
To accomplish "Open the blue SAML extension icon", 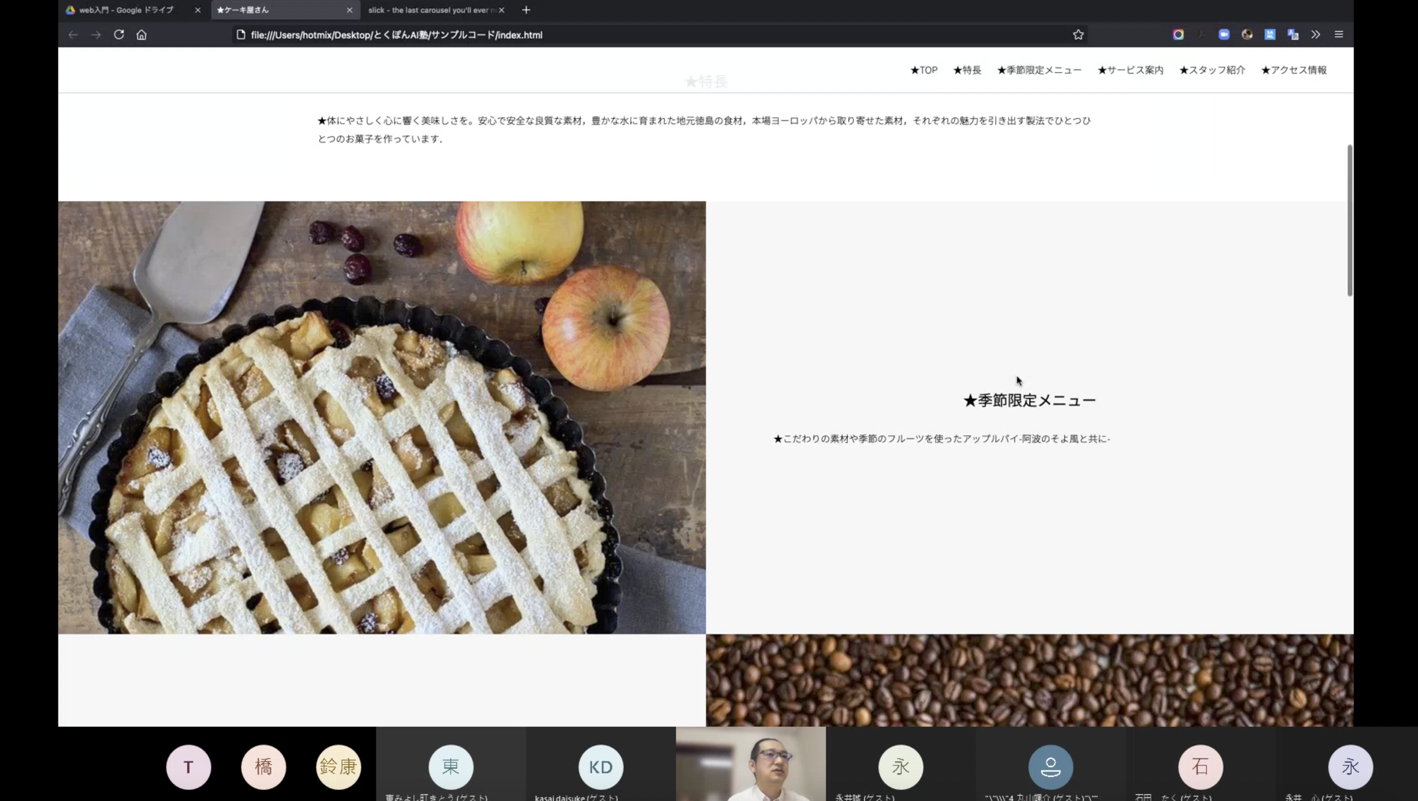I will [x=1270, y=35].
